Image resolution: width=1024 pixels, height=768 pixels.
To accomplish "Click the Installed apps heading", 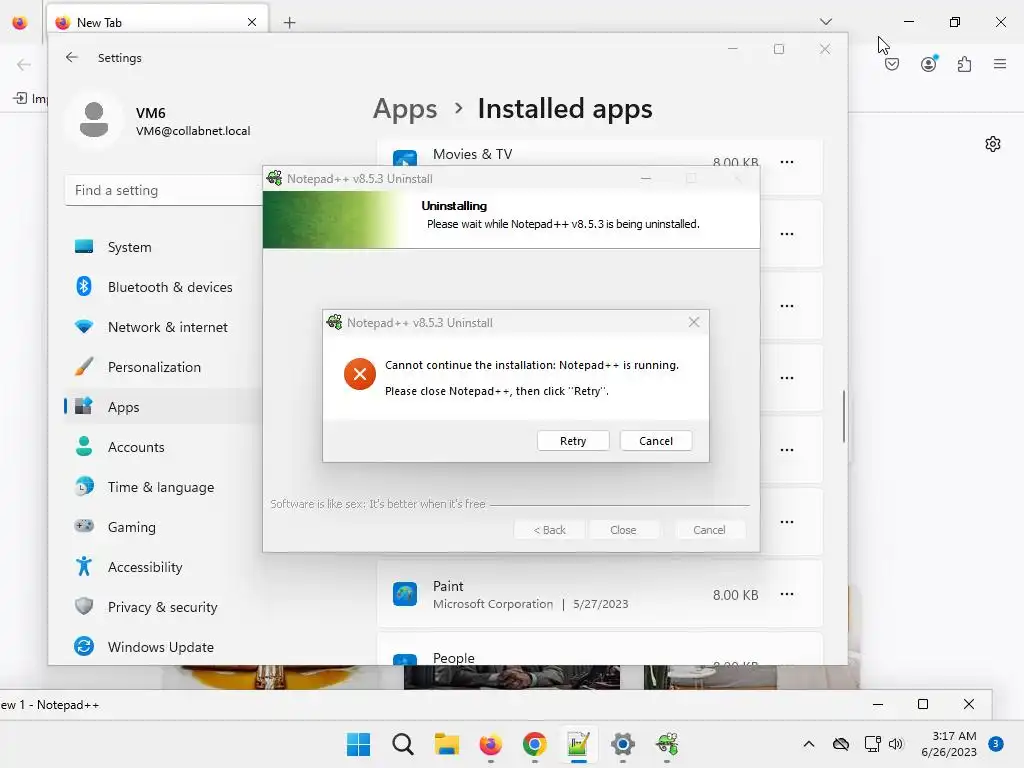I will 565,108.
